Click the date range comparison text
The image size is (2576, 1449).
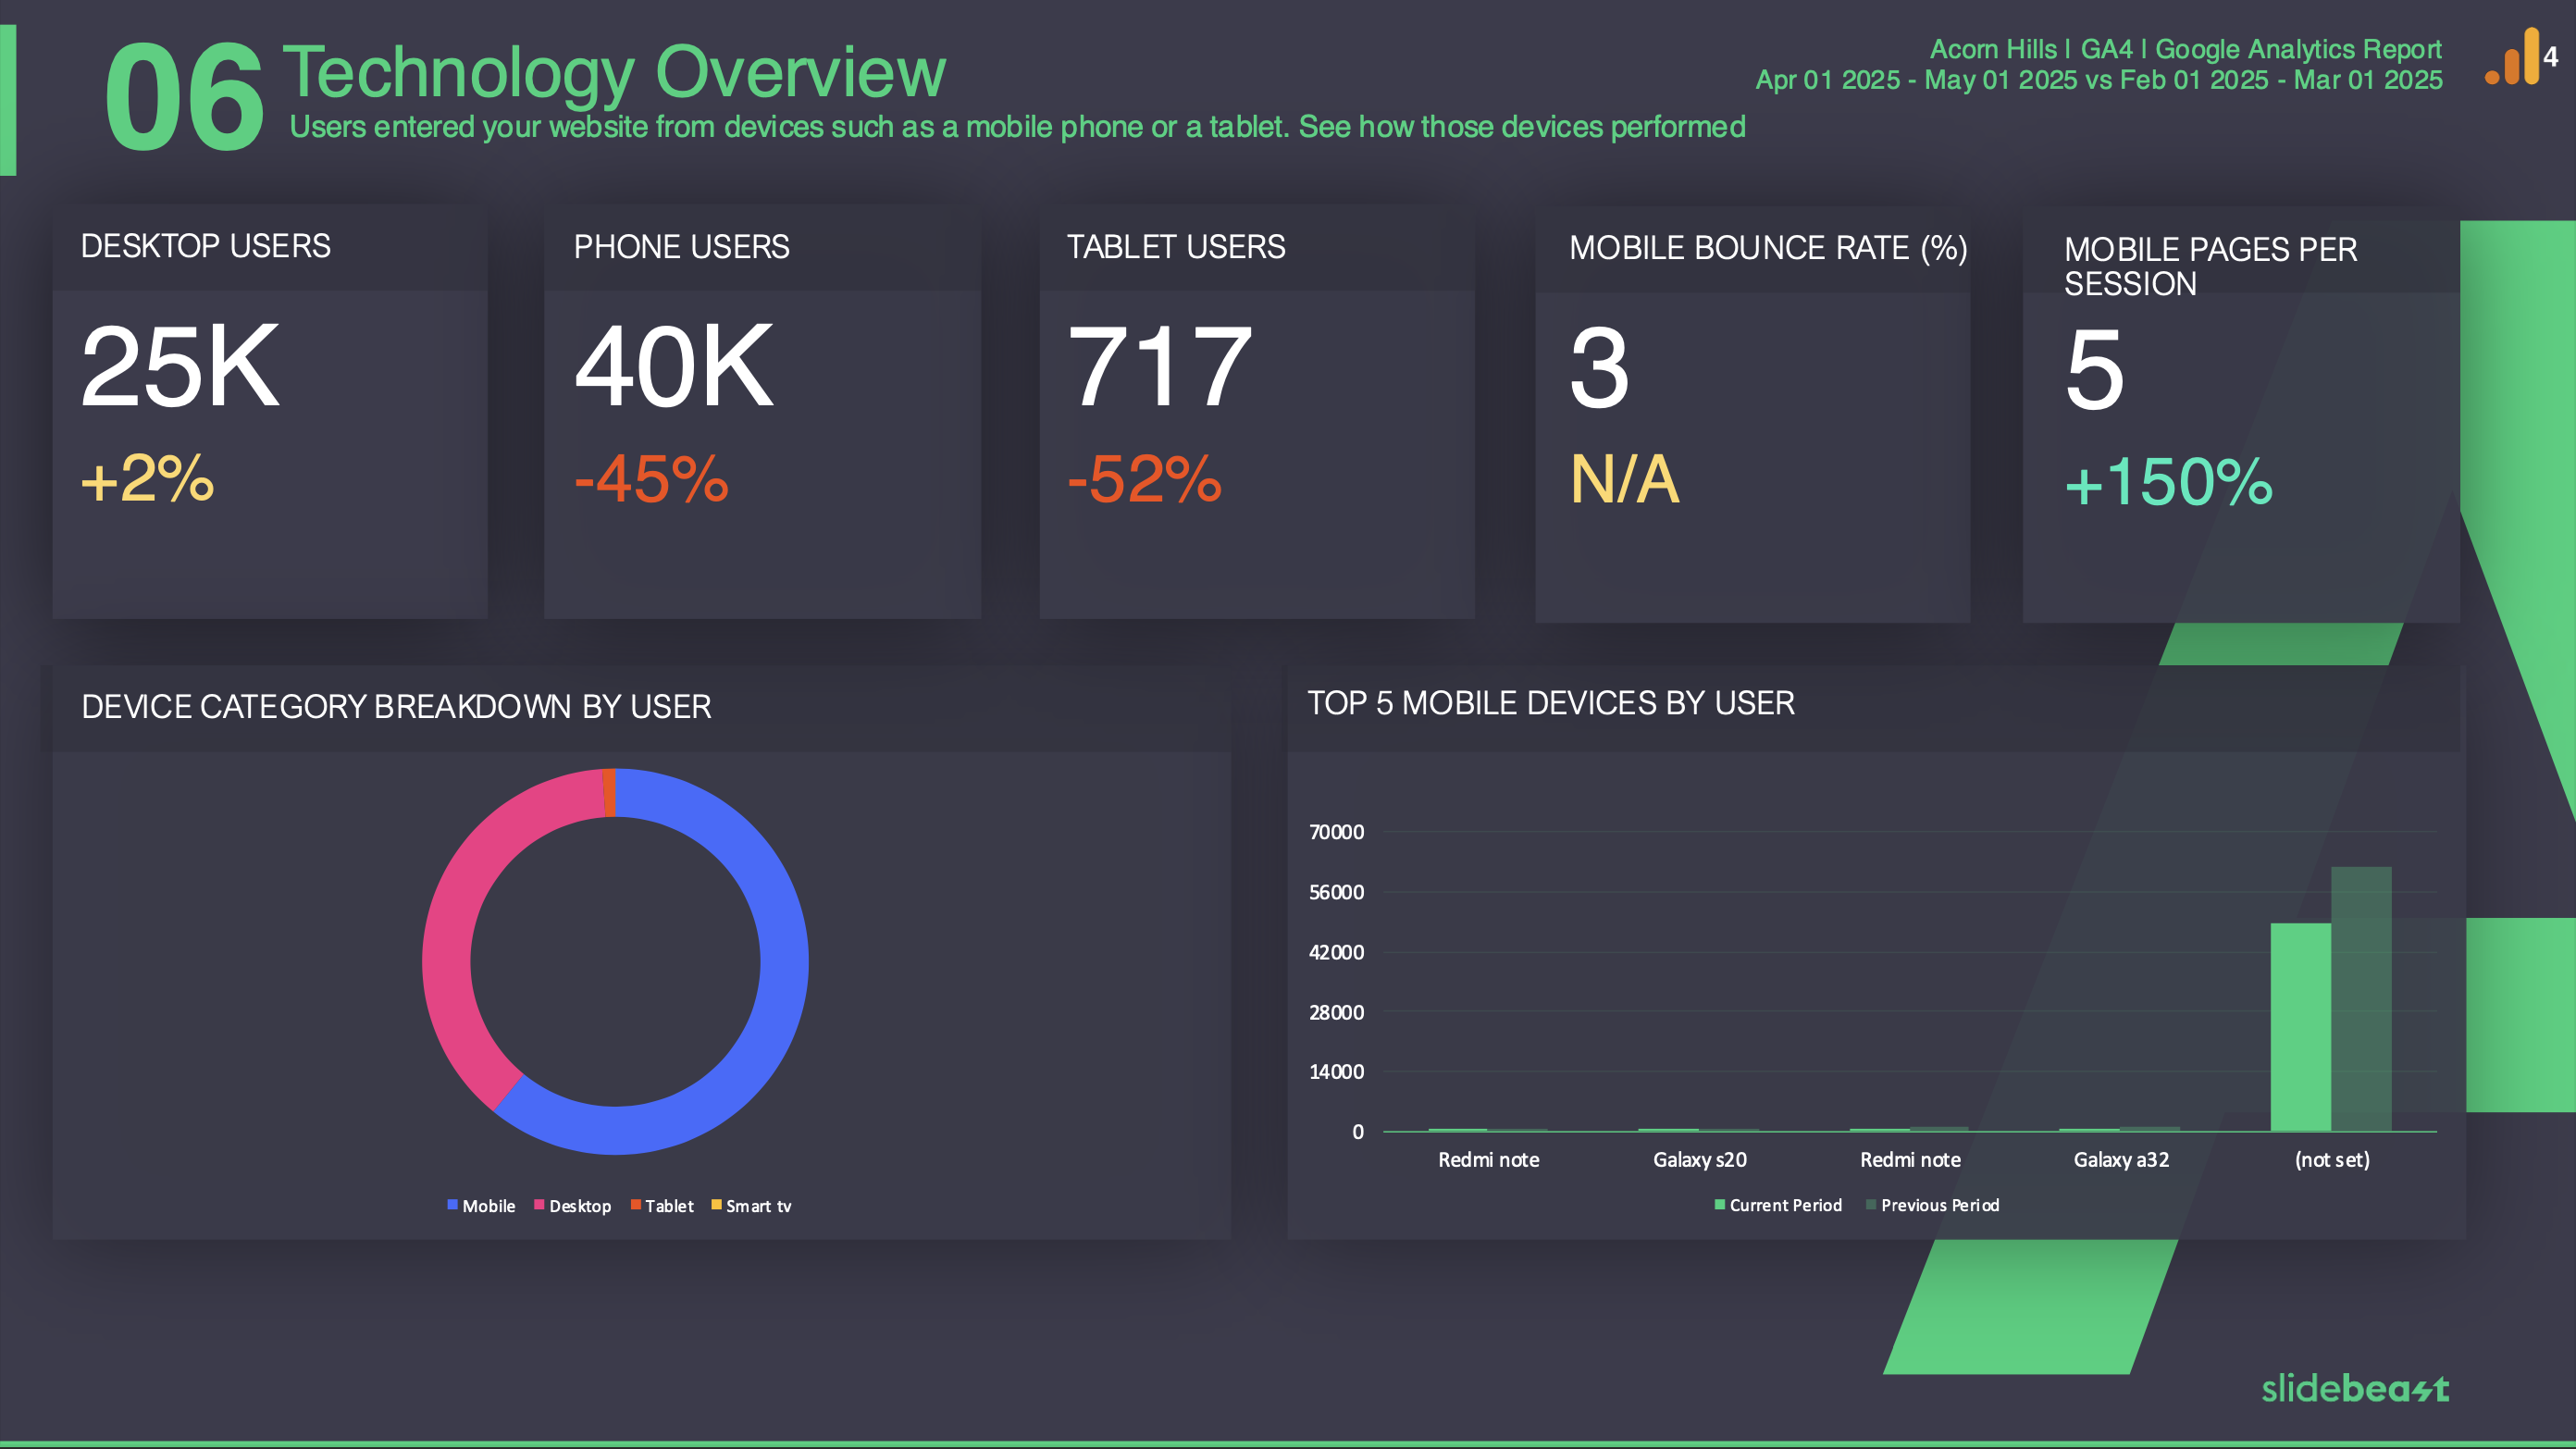click(x=2099, y=80)
